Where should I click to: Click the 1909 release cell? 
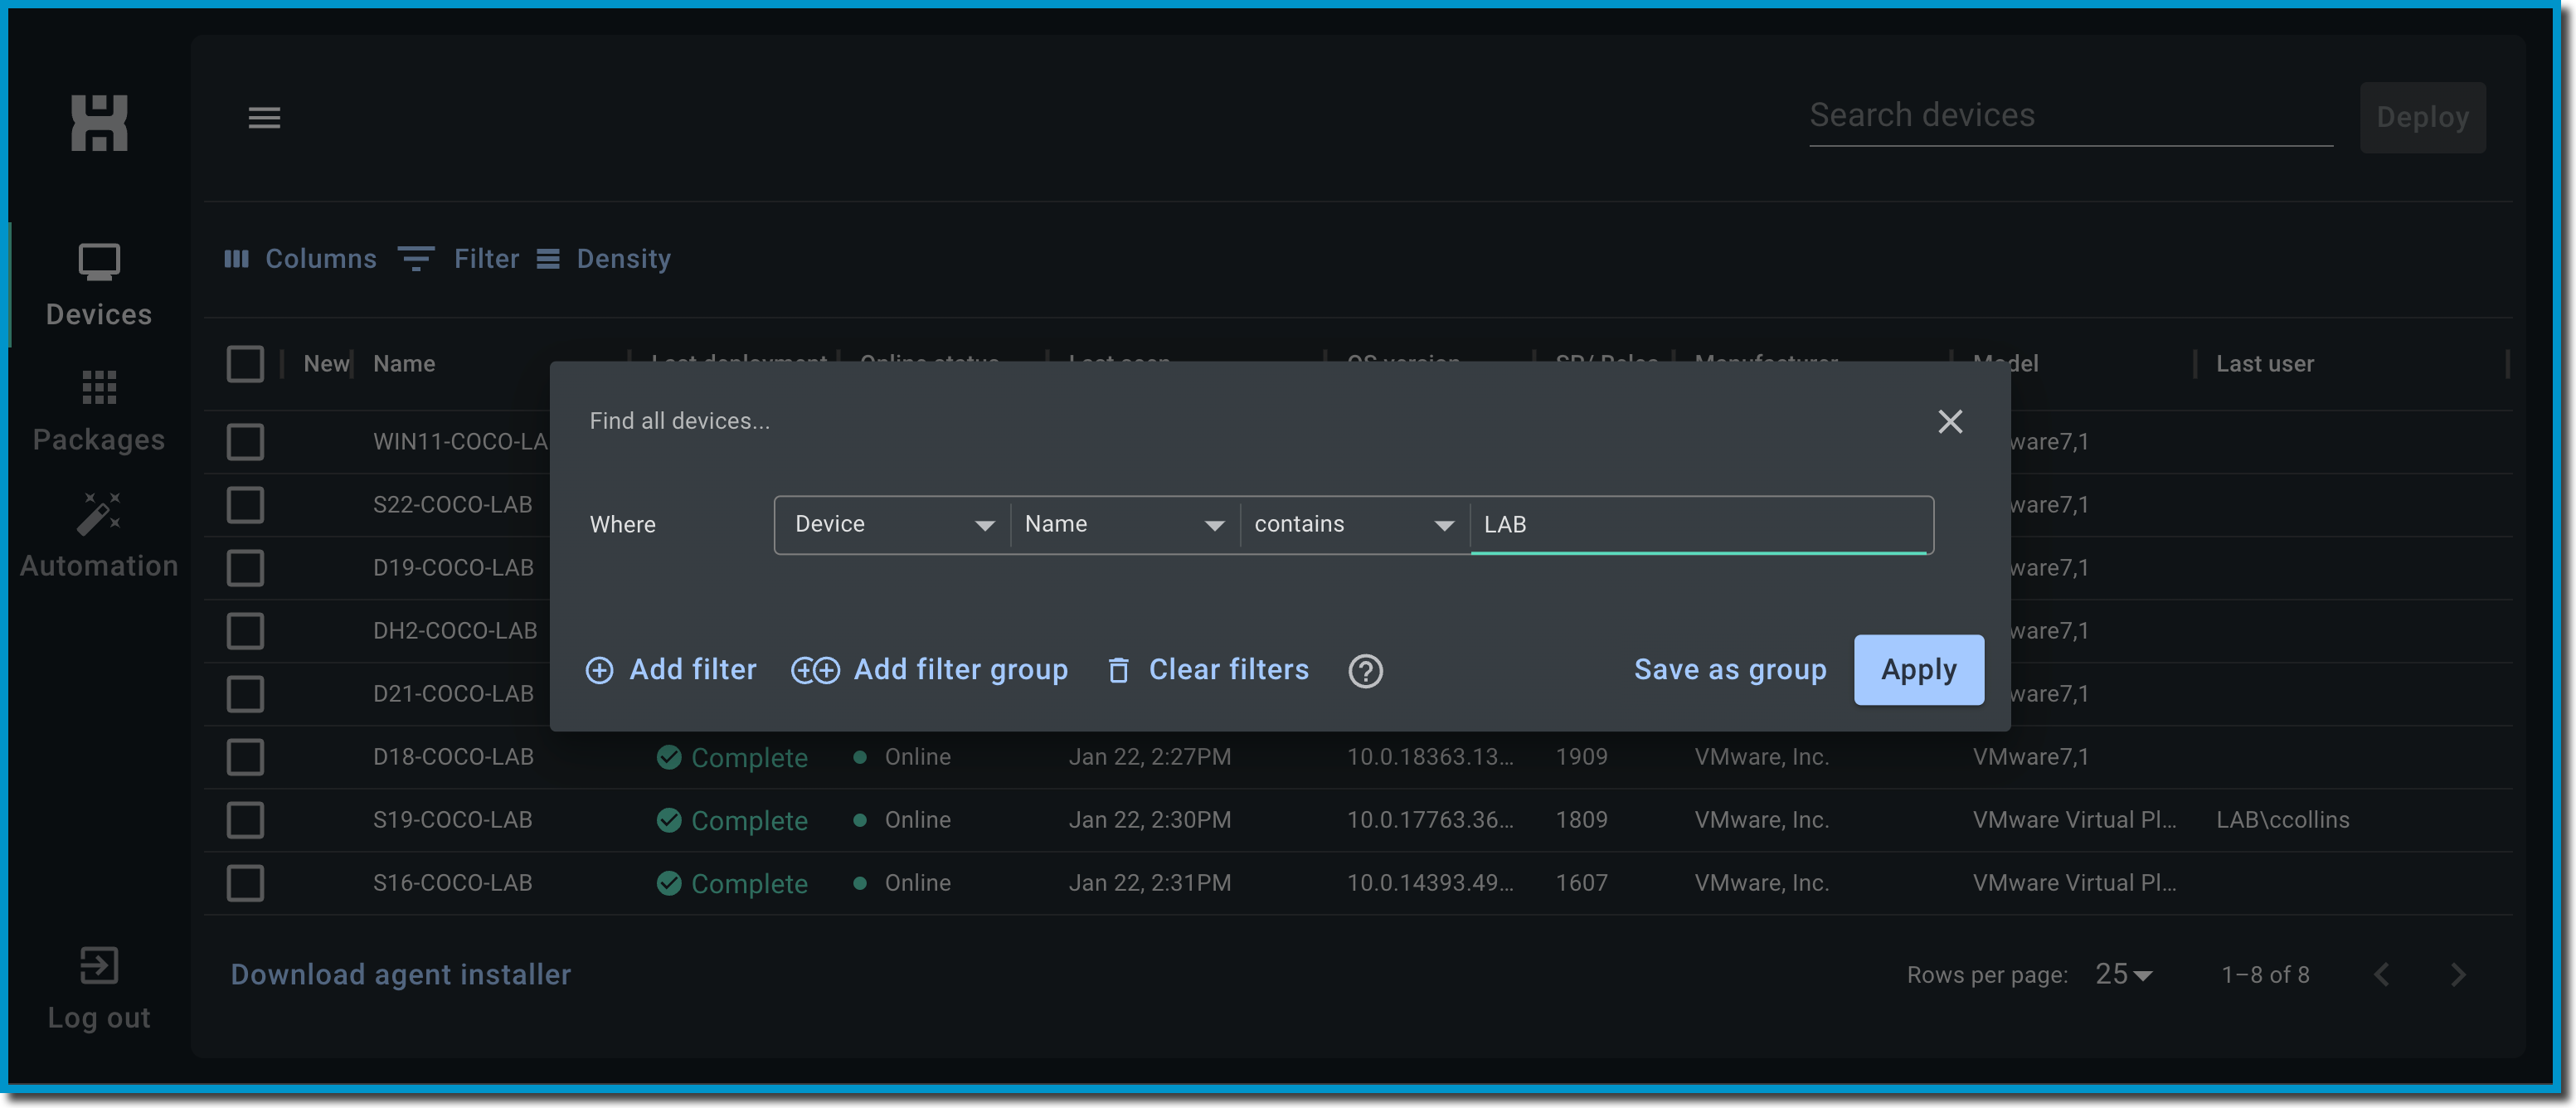1581,757
